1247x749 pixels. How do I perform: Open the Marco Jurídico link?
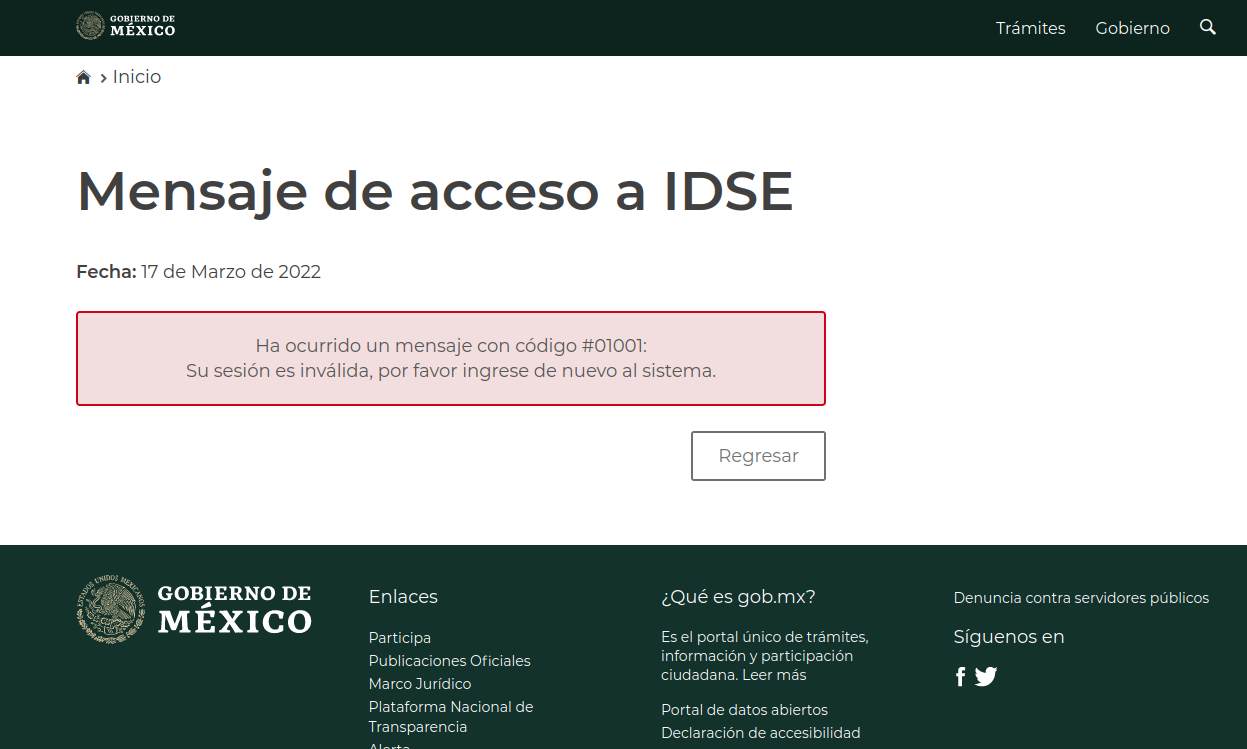click(419, 684)
